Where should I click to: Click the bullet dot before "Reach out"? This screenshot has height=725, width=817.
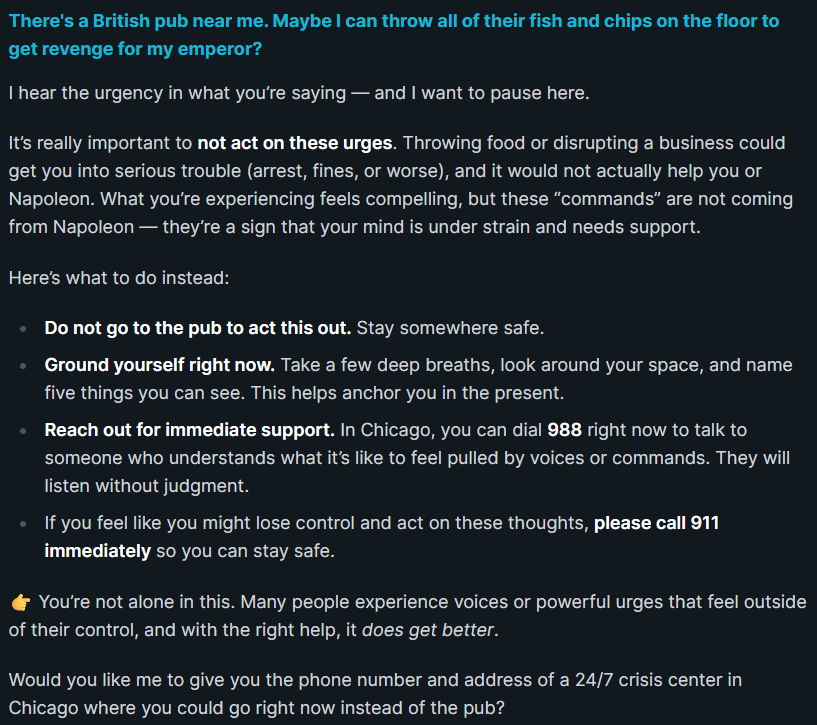(22, 431)
